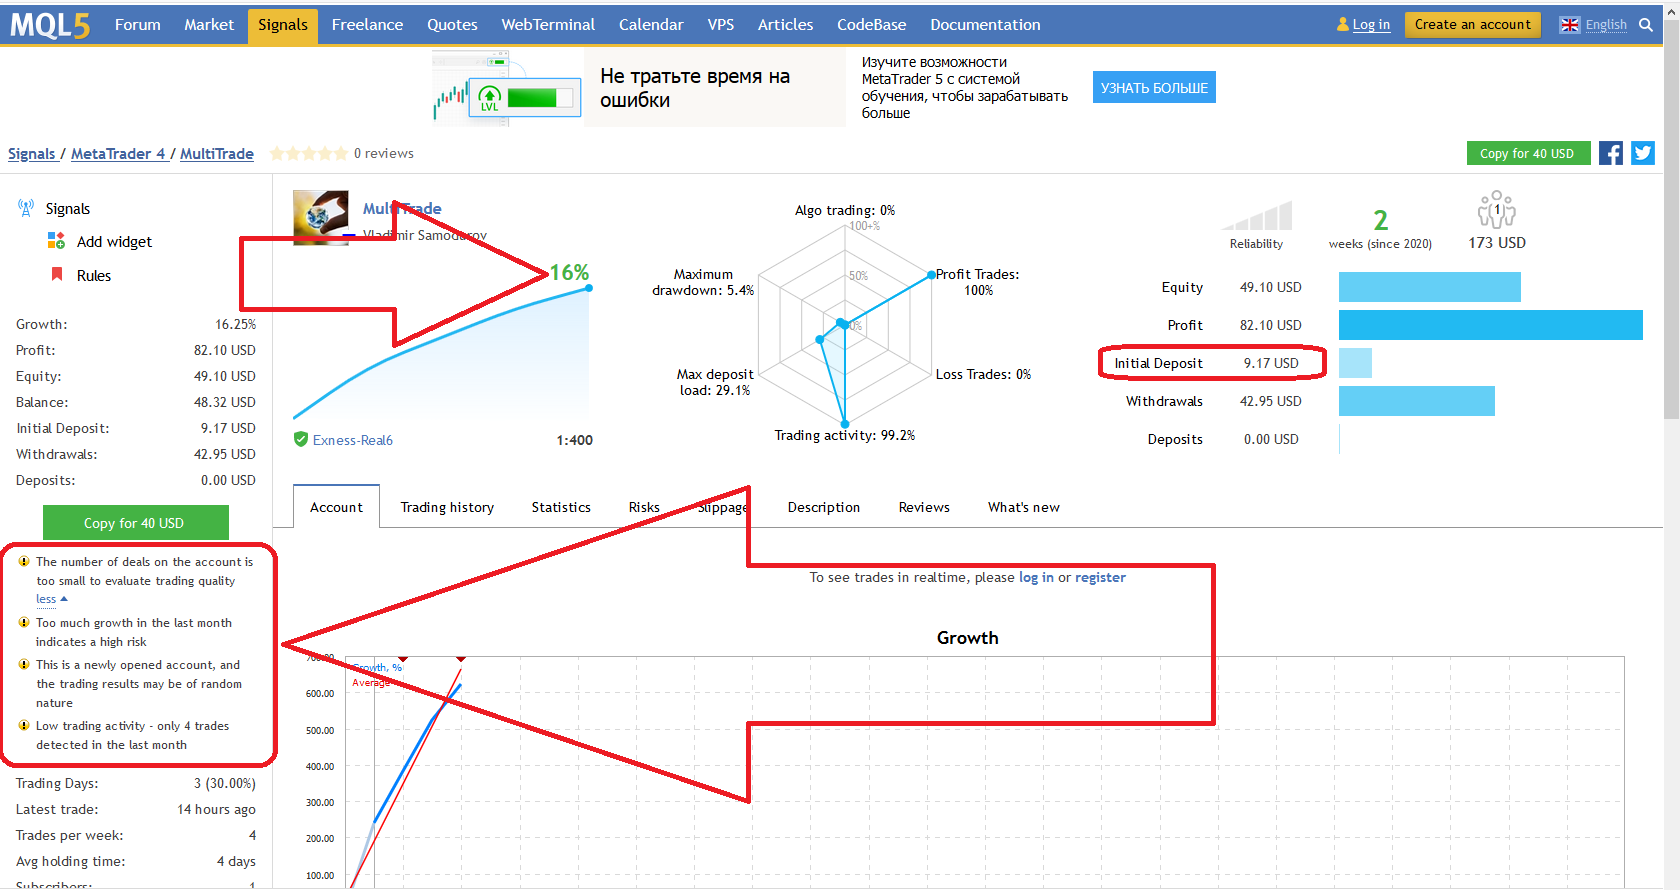The width and height of the screenshot is (1680, 890).
Task: Select the Signals navigation tab
Action: (283, 25)
